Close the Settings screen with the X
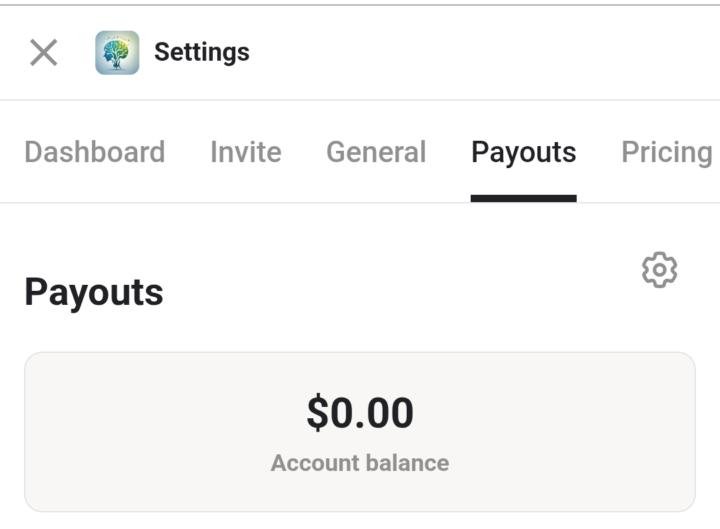720x529 pixels. [43, 52]
